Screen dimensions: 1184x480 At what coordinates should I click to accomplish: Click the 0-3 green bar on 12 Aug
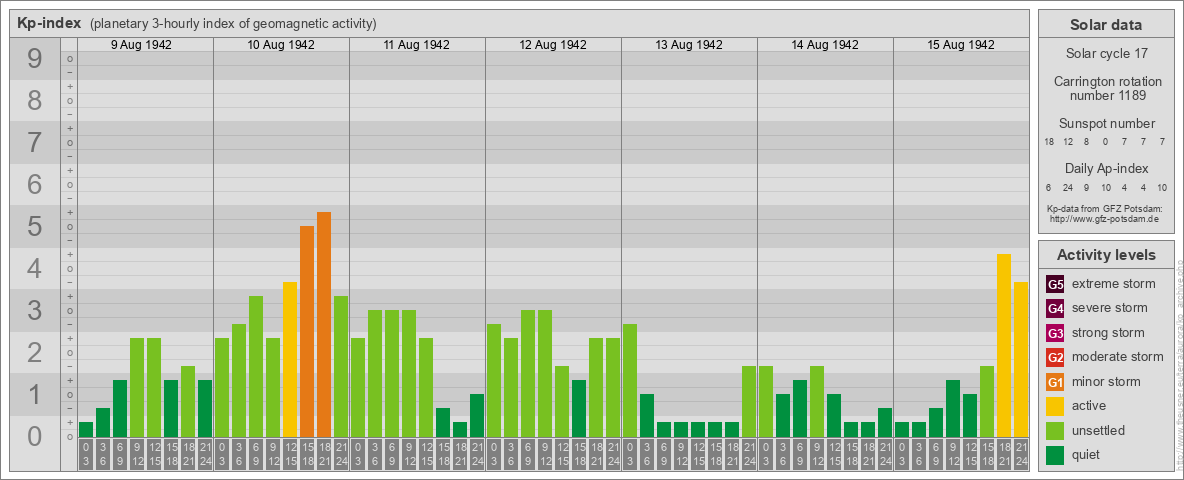494,380
